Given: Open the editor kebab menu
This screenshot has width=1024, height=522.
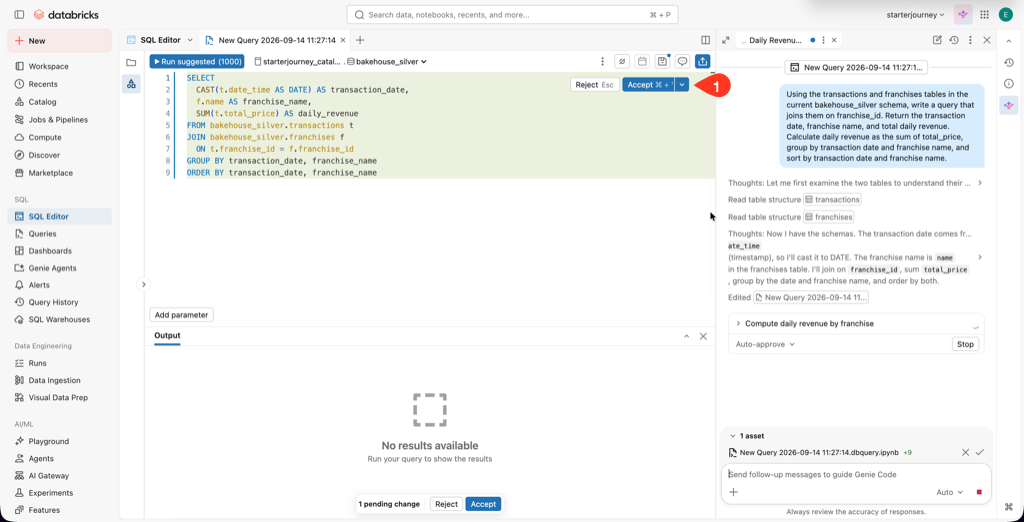Looking at the screenshot, I should coord(602,61).
